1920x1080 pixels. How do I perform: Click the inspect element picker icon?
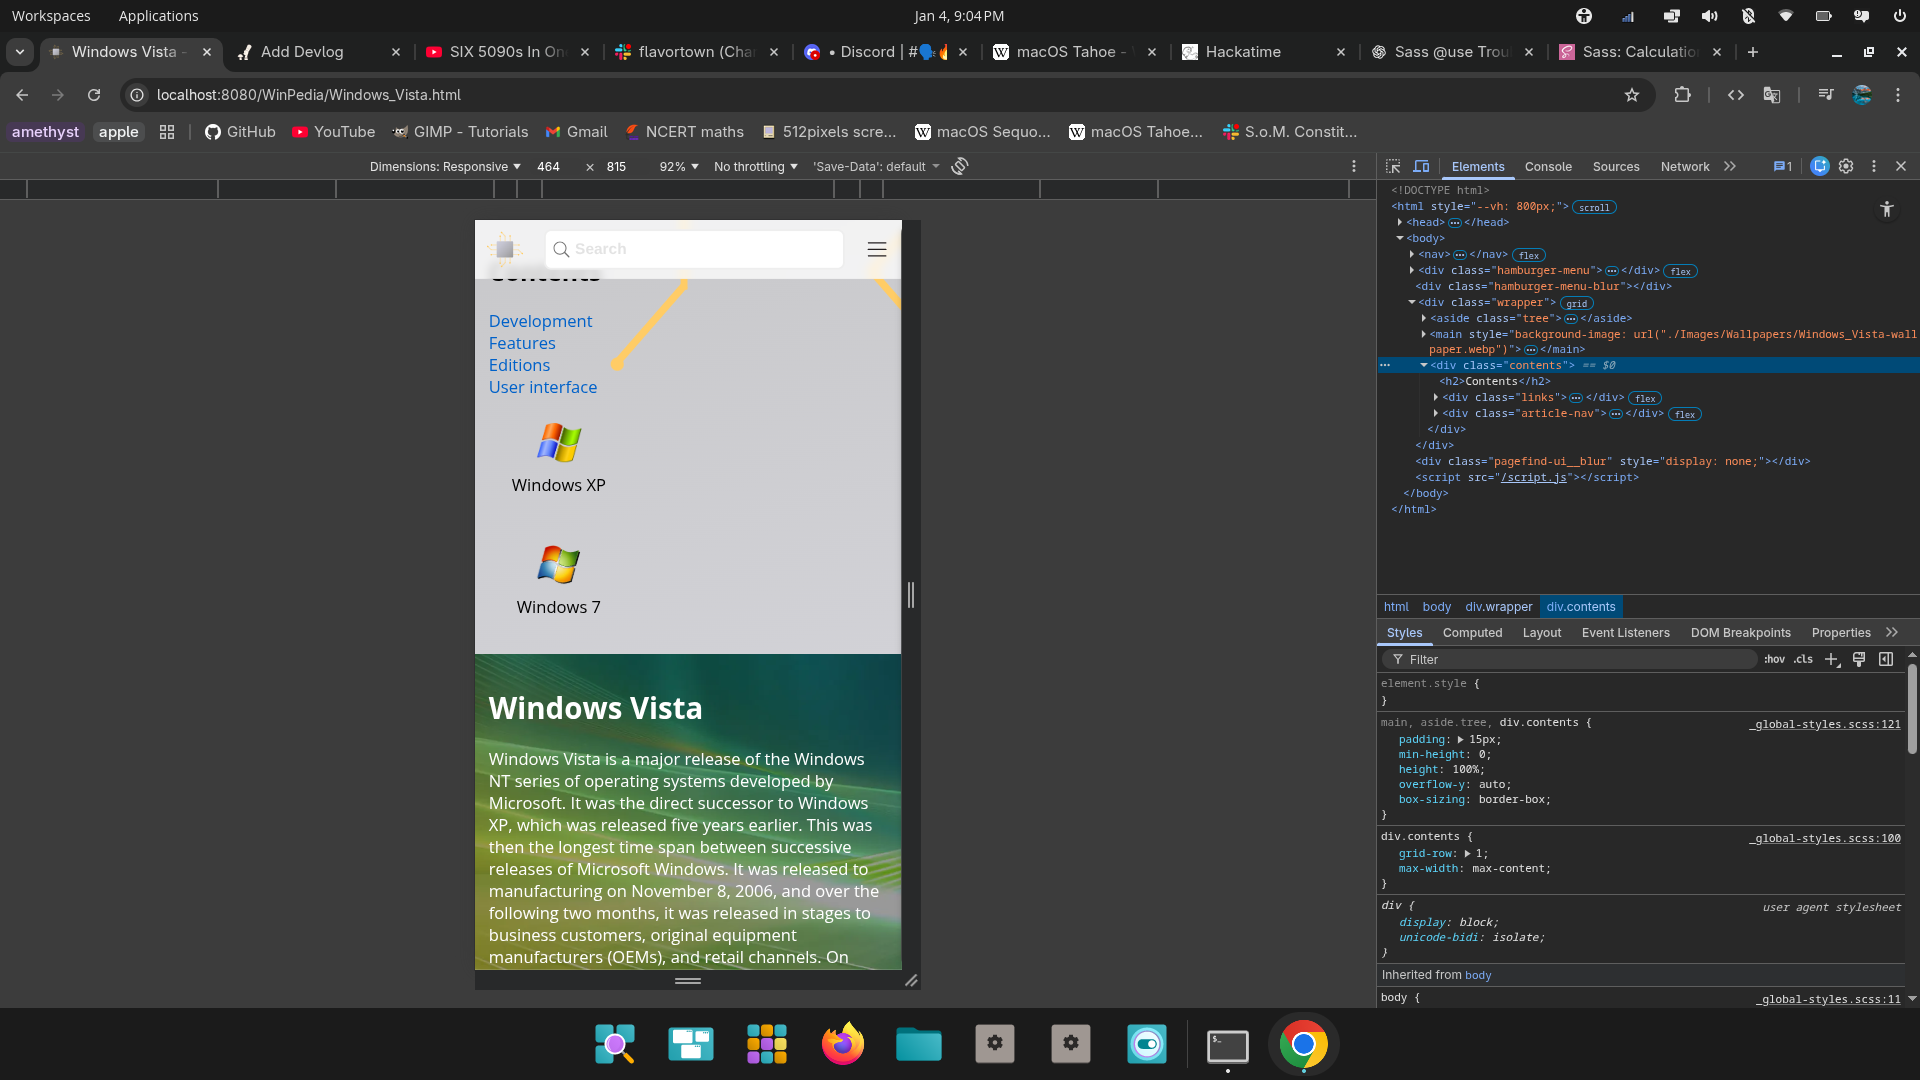pos(1393,166)
